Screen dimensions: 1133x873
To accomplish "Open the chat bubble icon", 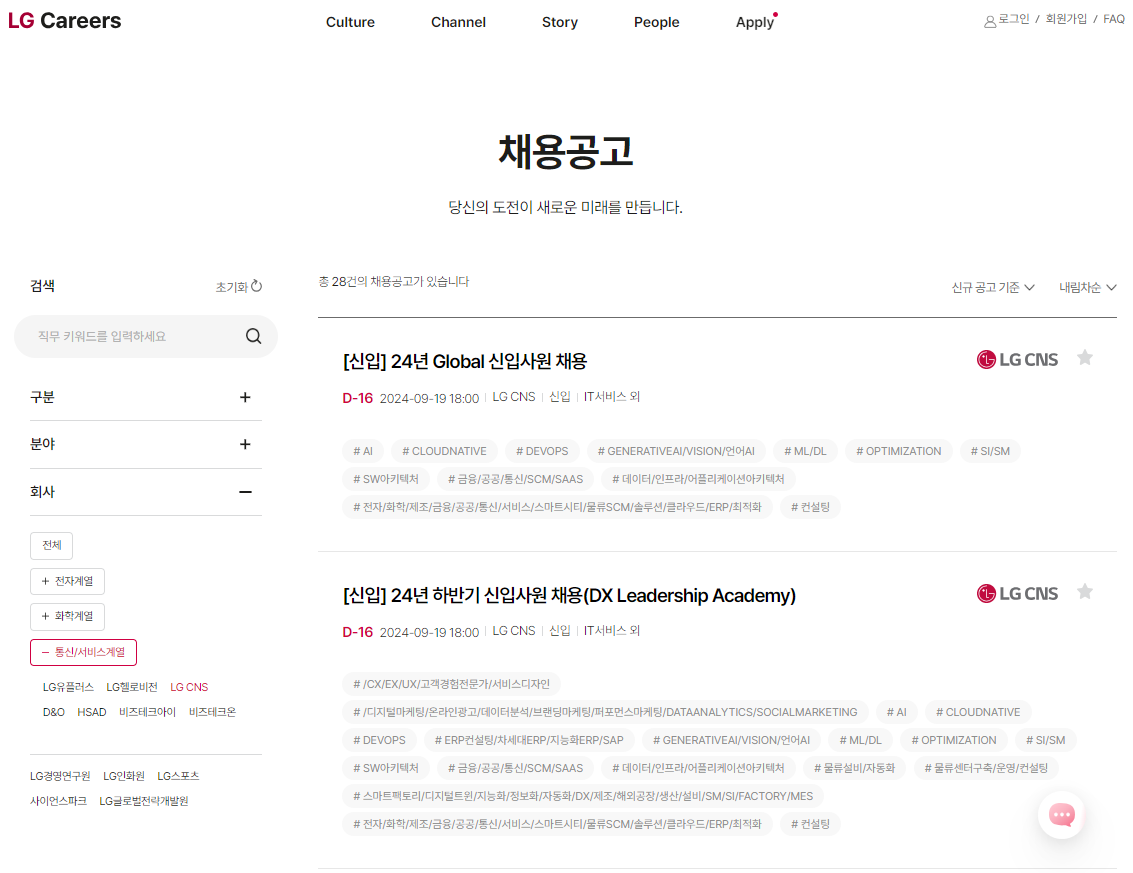I will [x=1061, y=815].
